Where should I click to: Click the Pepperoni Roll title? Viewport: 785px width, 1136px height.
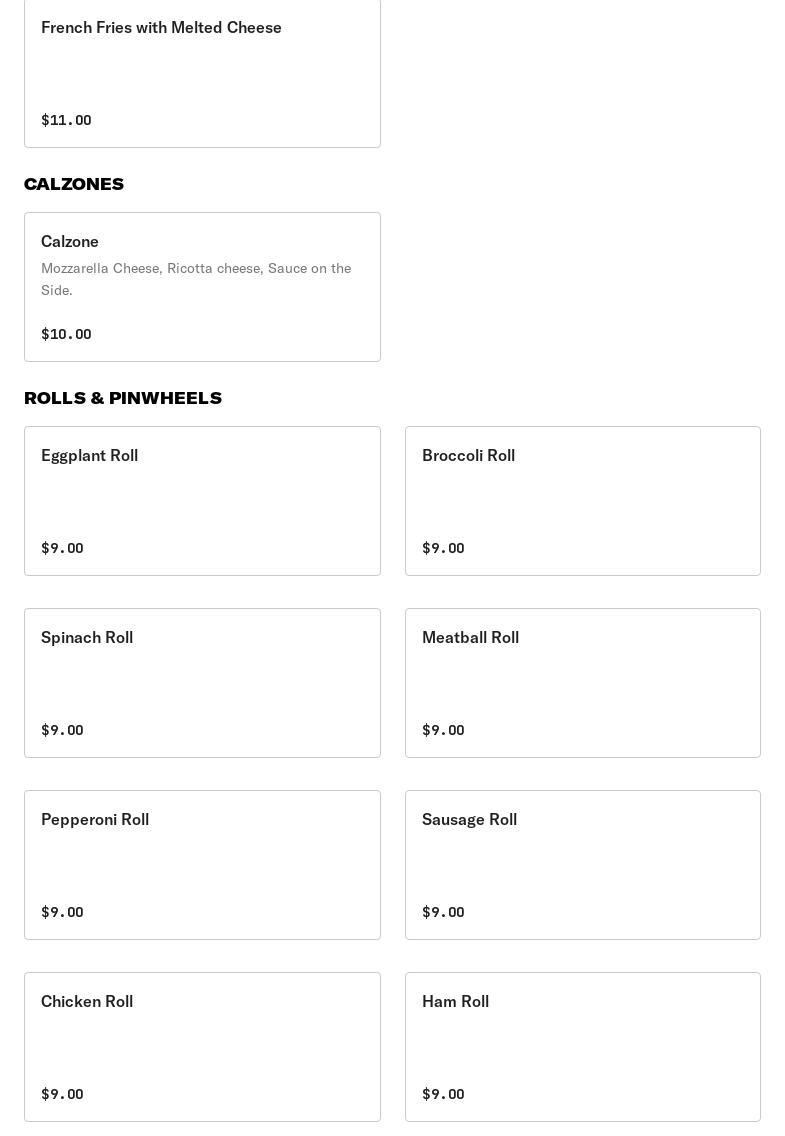point(95,820)
